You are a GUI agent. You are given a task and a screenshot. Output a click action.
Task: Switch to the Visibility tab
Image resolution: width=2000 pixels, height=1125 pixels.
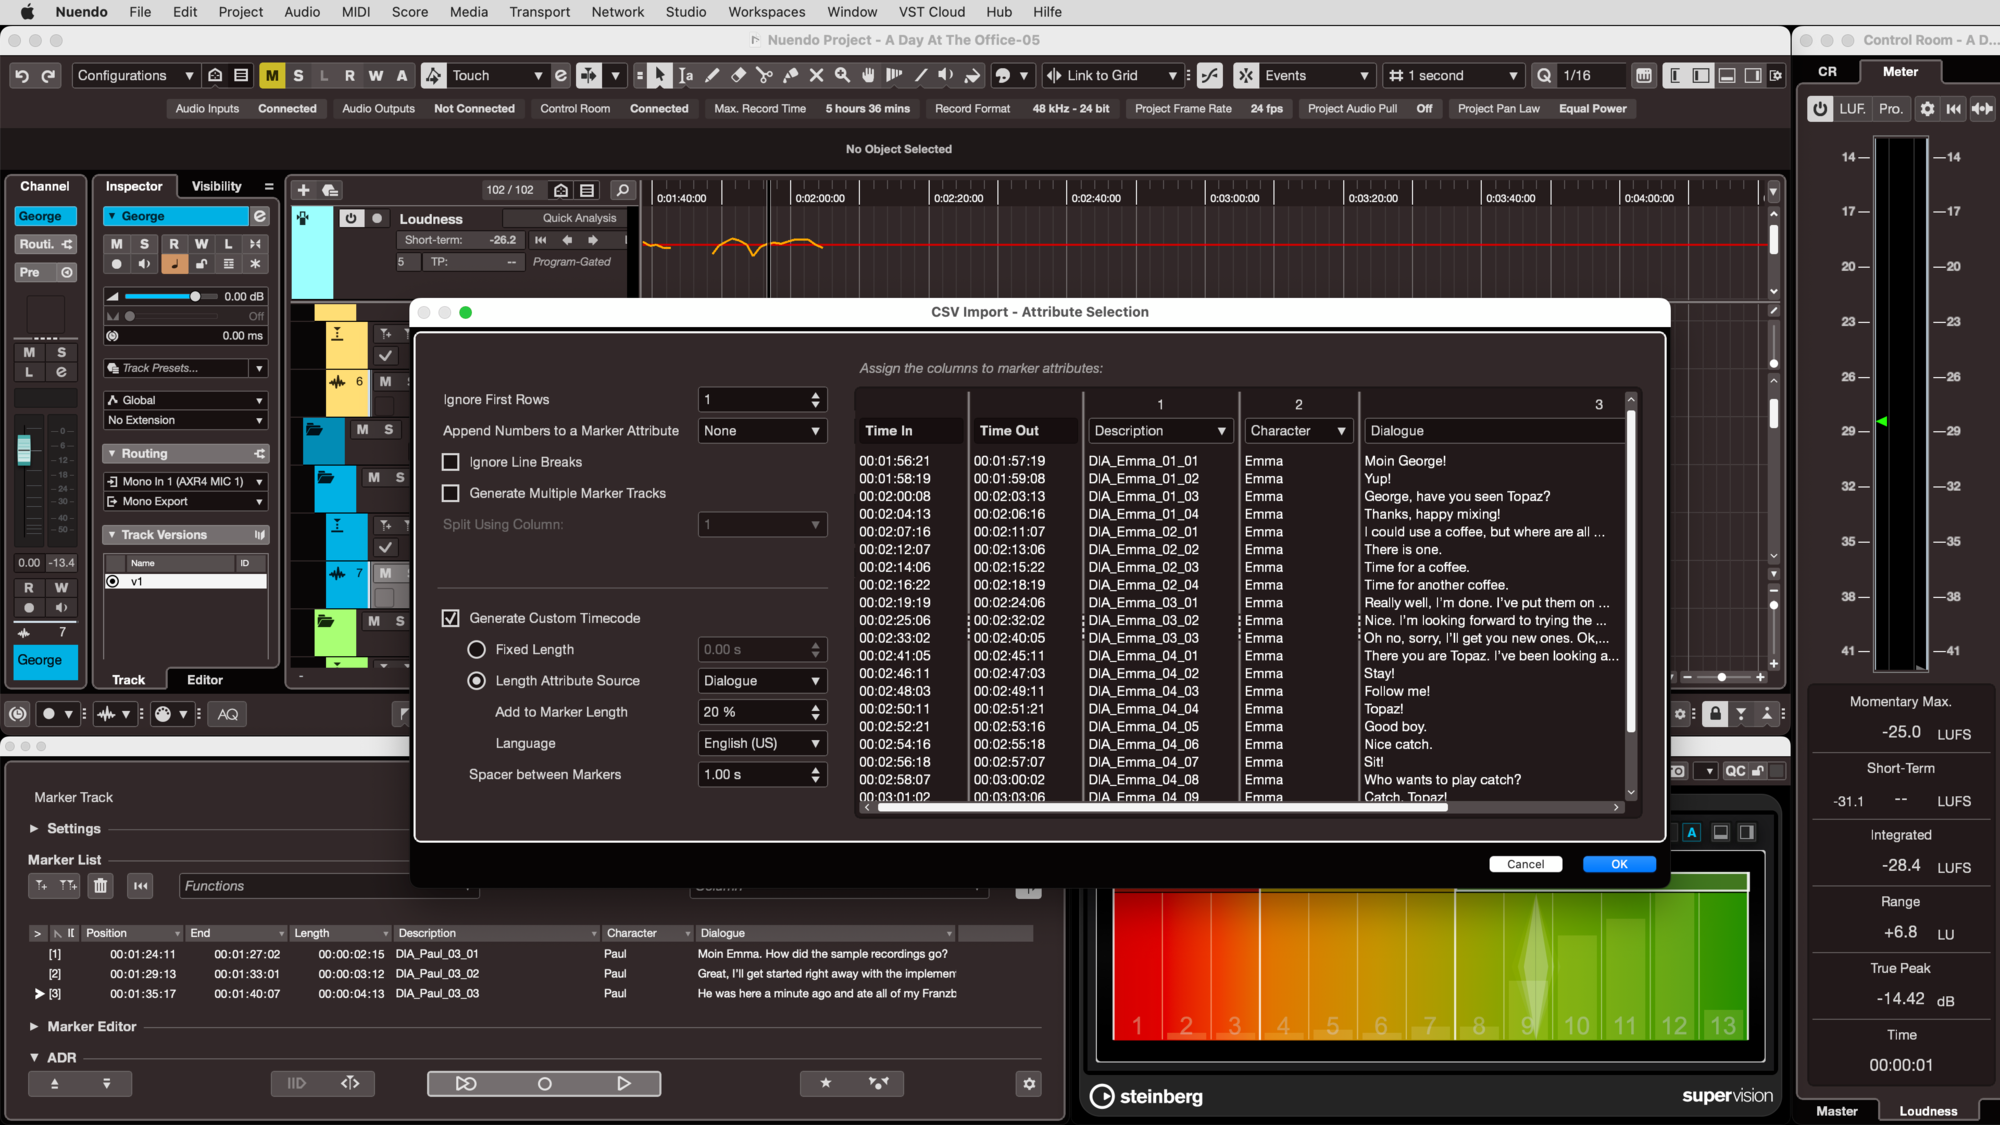pyautogui.click(x=216, y=186)
